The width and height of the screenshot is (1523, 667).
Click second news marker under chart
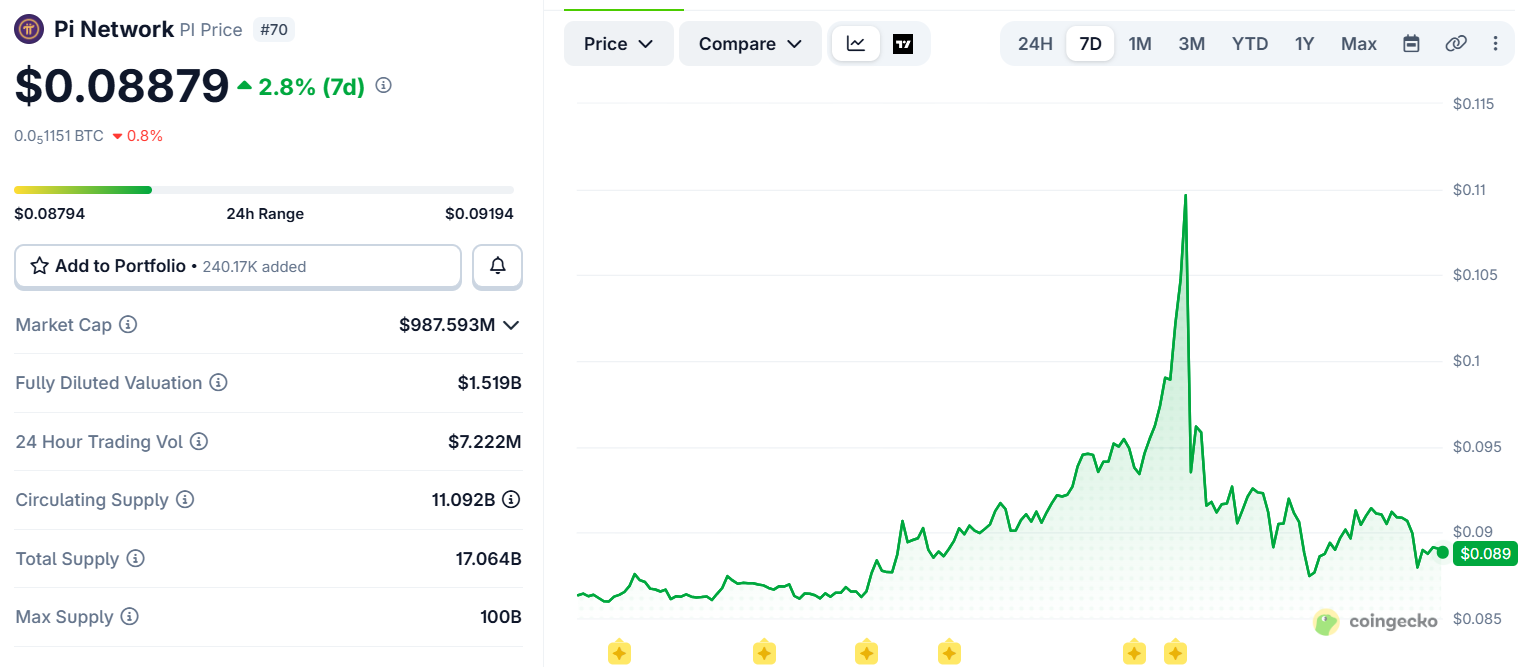pyautogui.click(x=764, y=653)
